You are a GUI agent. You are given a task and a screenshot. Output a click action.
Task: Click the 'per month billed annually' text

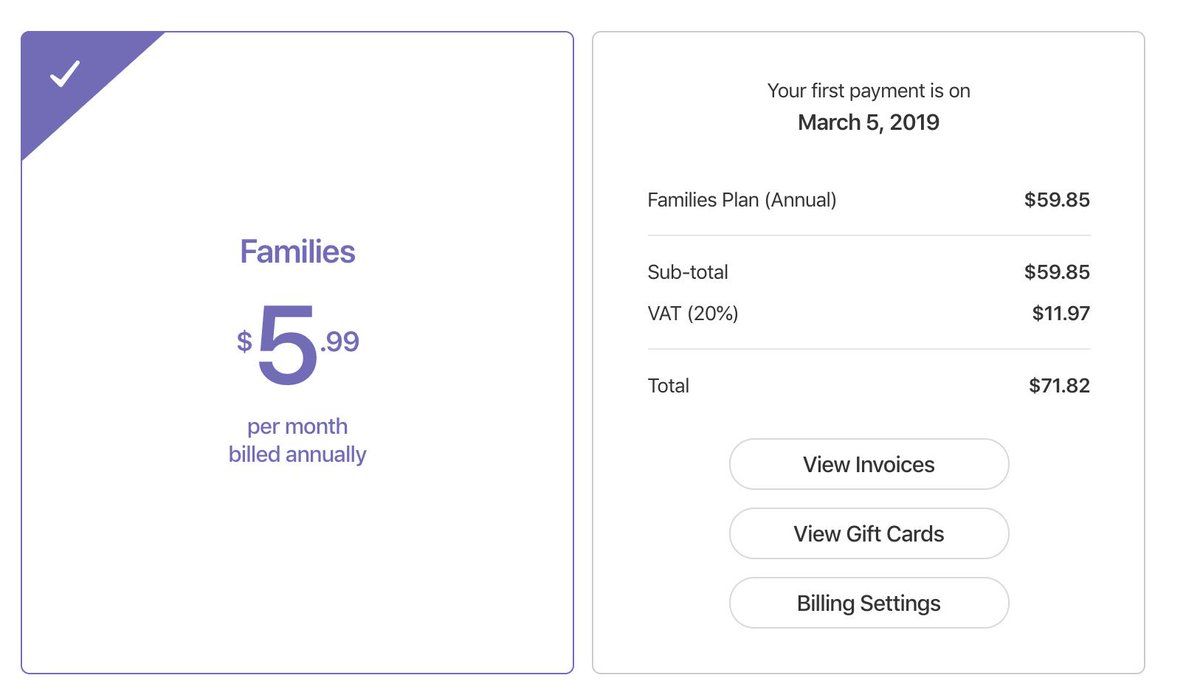pos(297,440)
